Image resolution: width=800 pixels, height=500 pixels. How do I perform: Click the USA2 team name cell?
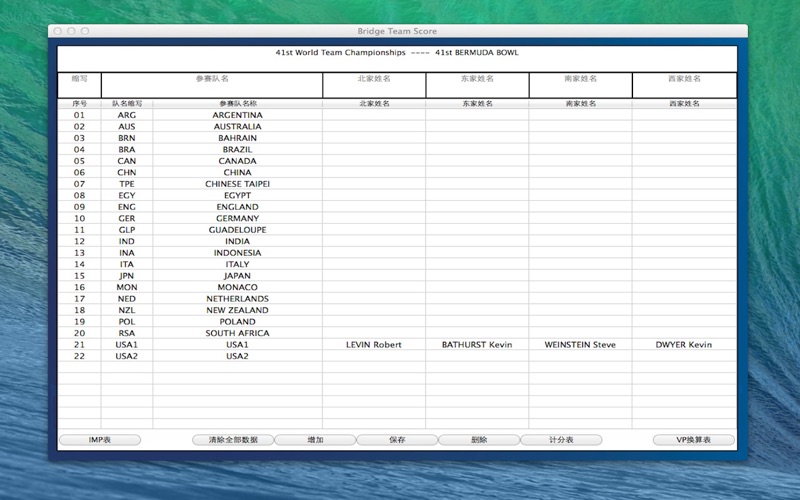237,356
